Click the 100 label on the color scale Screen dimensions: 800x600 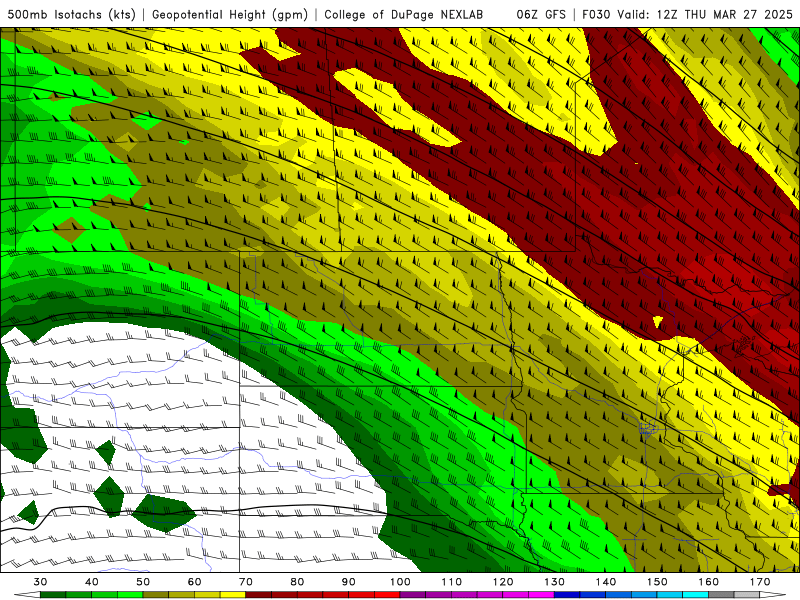400,582
